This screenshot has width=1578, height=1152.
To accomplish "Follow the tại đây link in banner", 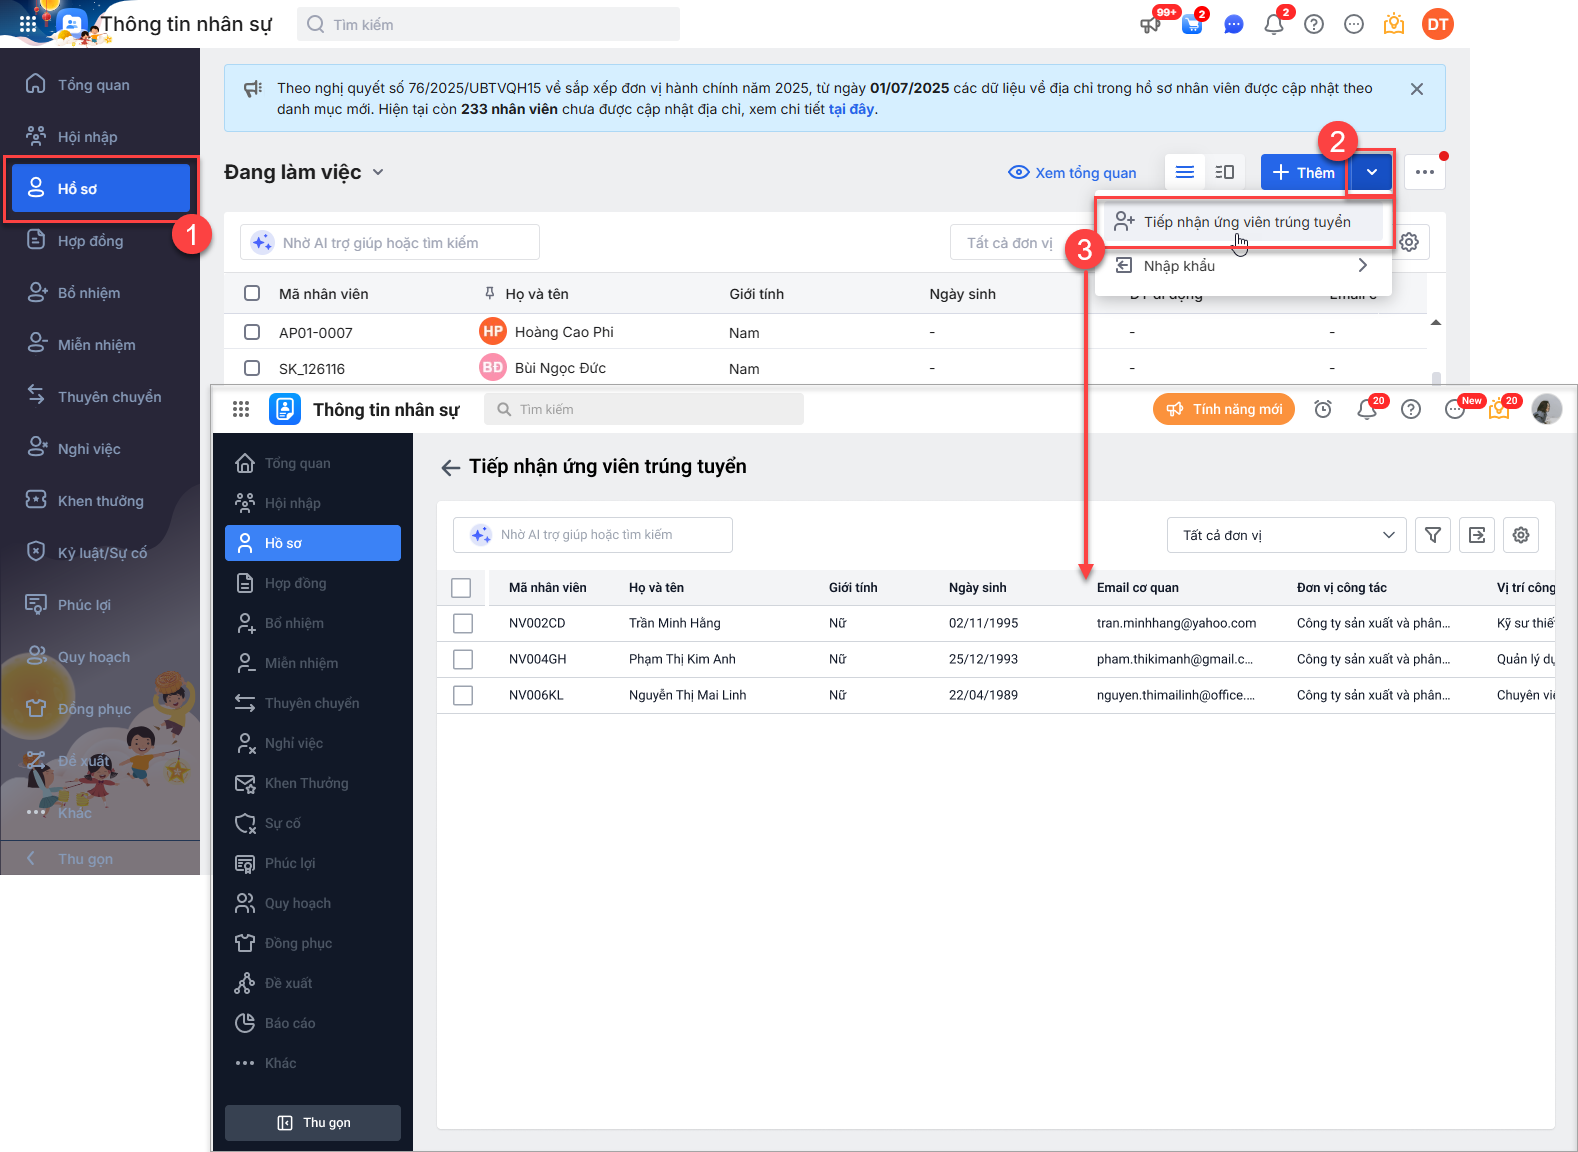I will tap(851, 109).
